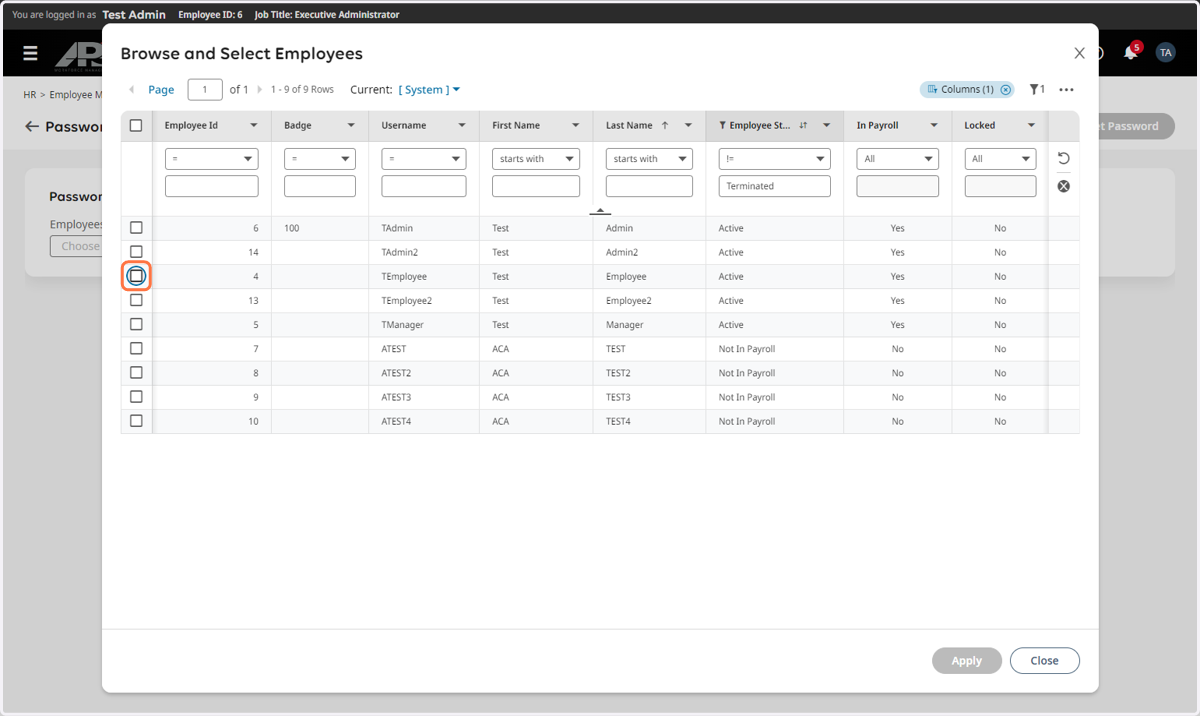The width and height of the screenshot is (1200, 716).
Task: Open the hamburger main menu
Action: coord(31,53)
